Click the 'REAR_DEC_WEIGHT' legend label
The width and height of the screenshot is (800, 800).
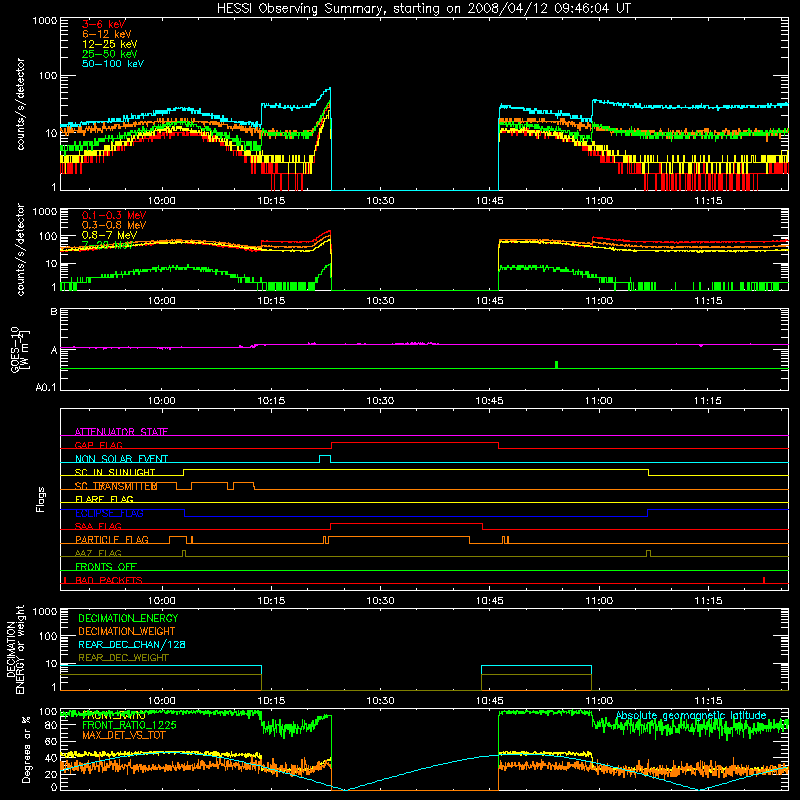tap(123, 658)
